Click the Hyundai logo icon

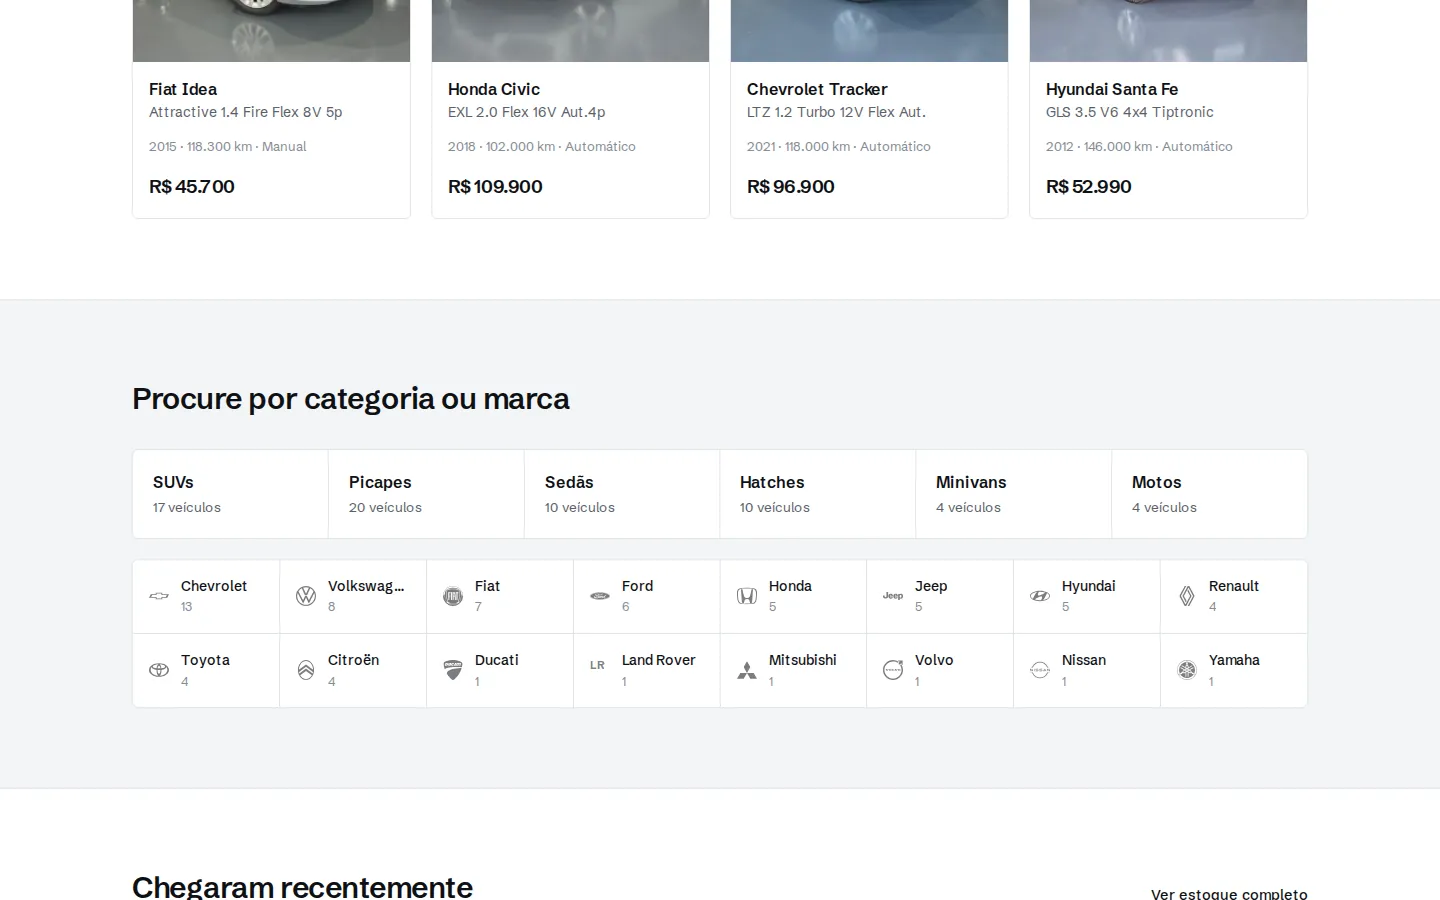click(x=1040, y=596)
